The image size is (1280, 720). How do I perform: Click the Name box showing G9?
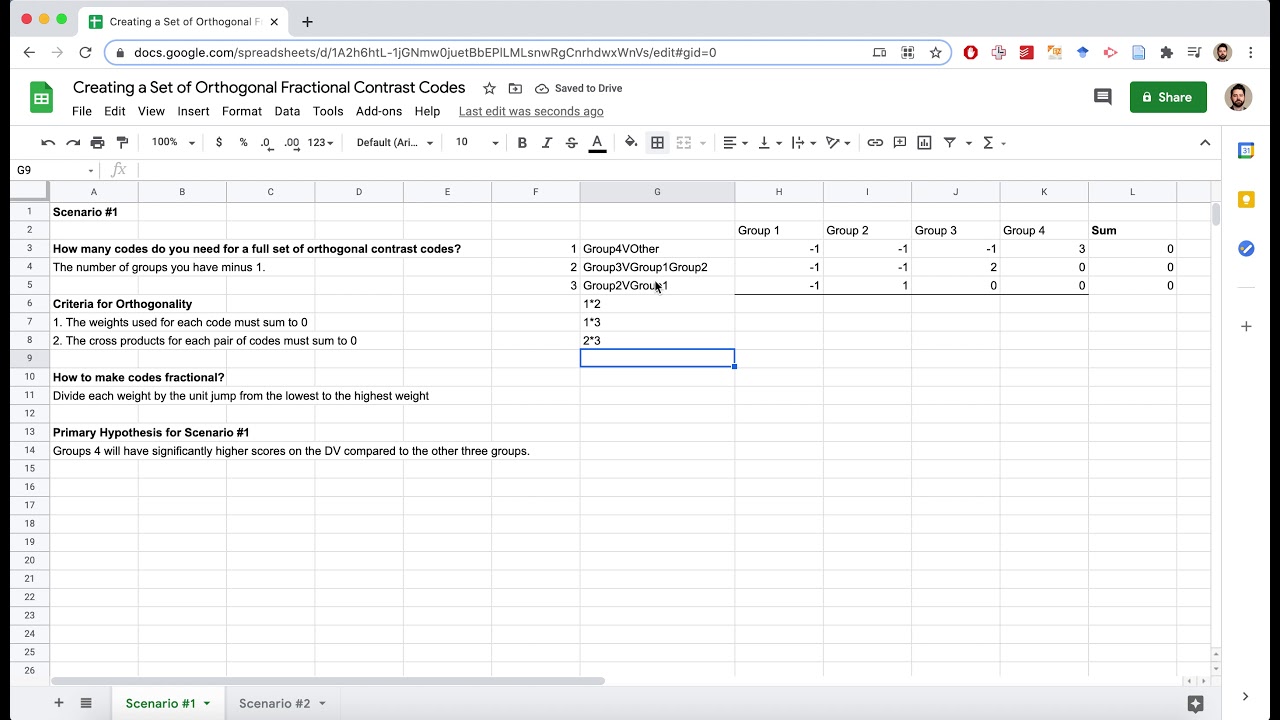[x=55, y=170]
